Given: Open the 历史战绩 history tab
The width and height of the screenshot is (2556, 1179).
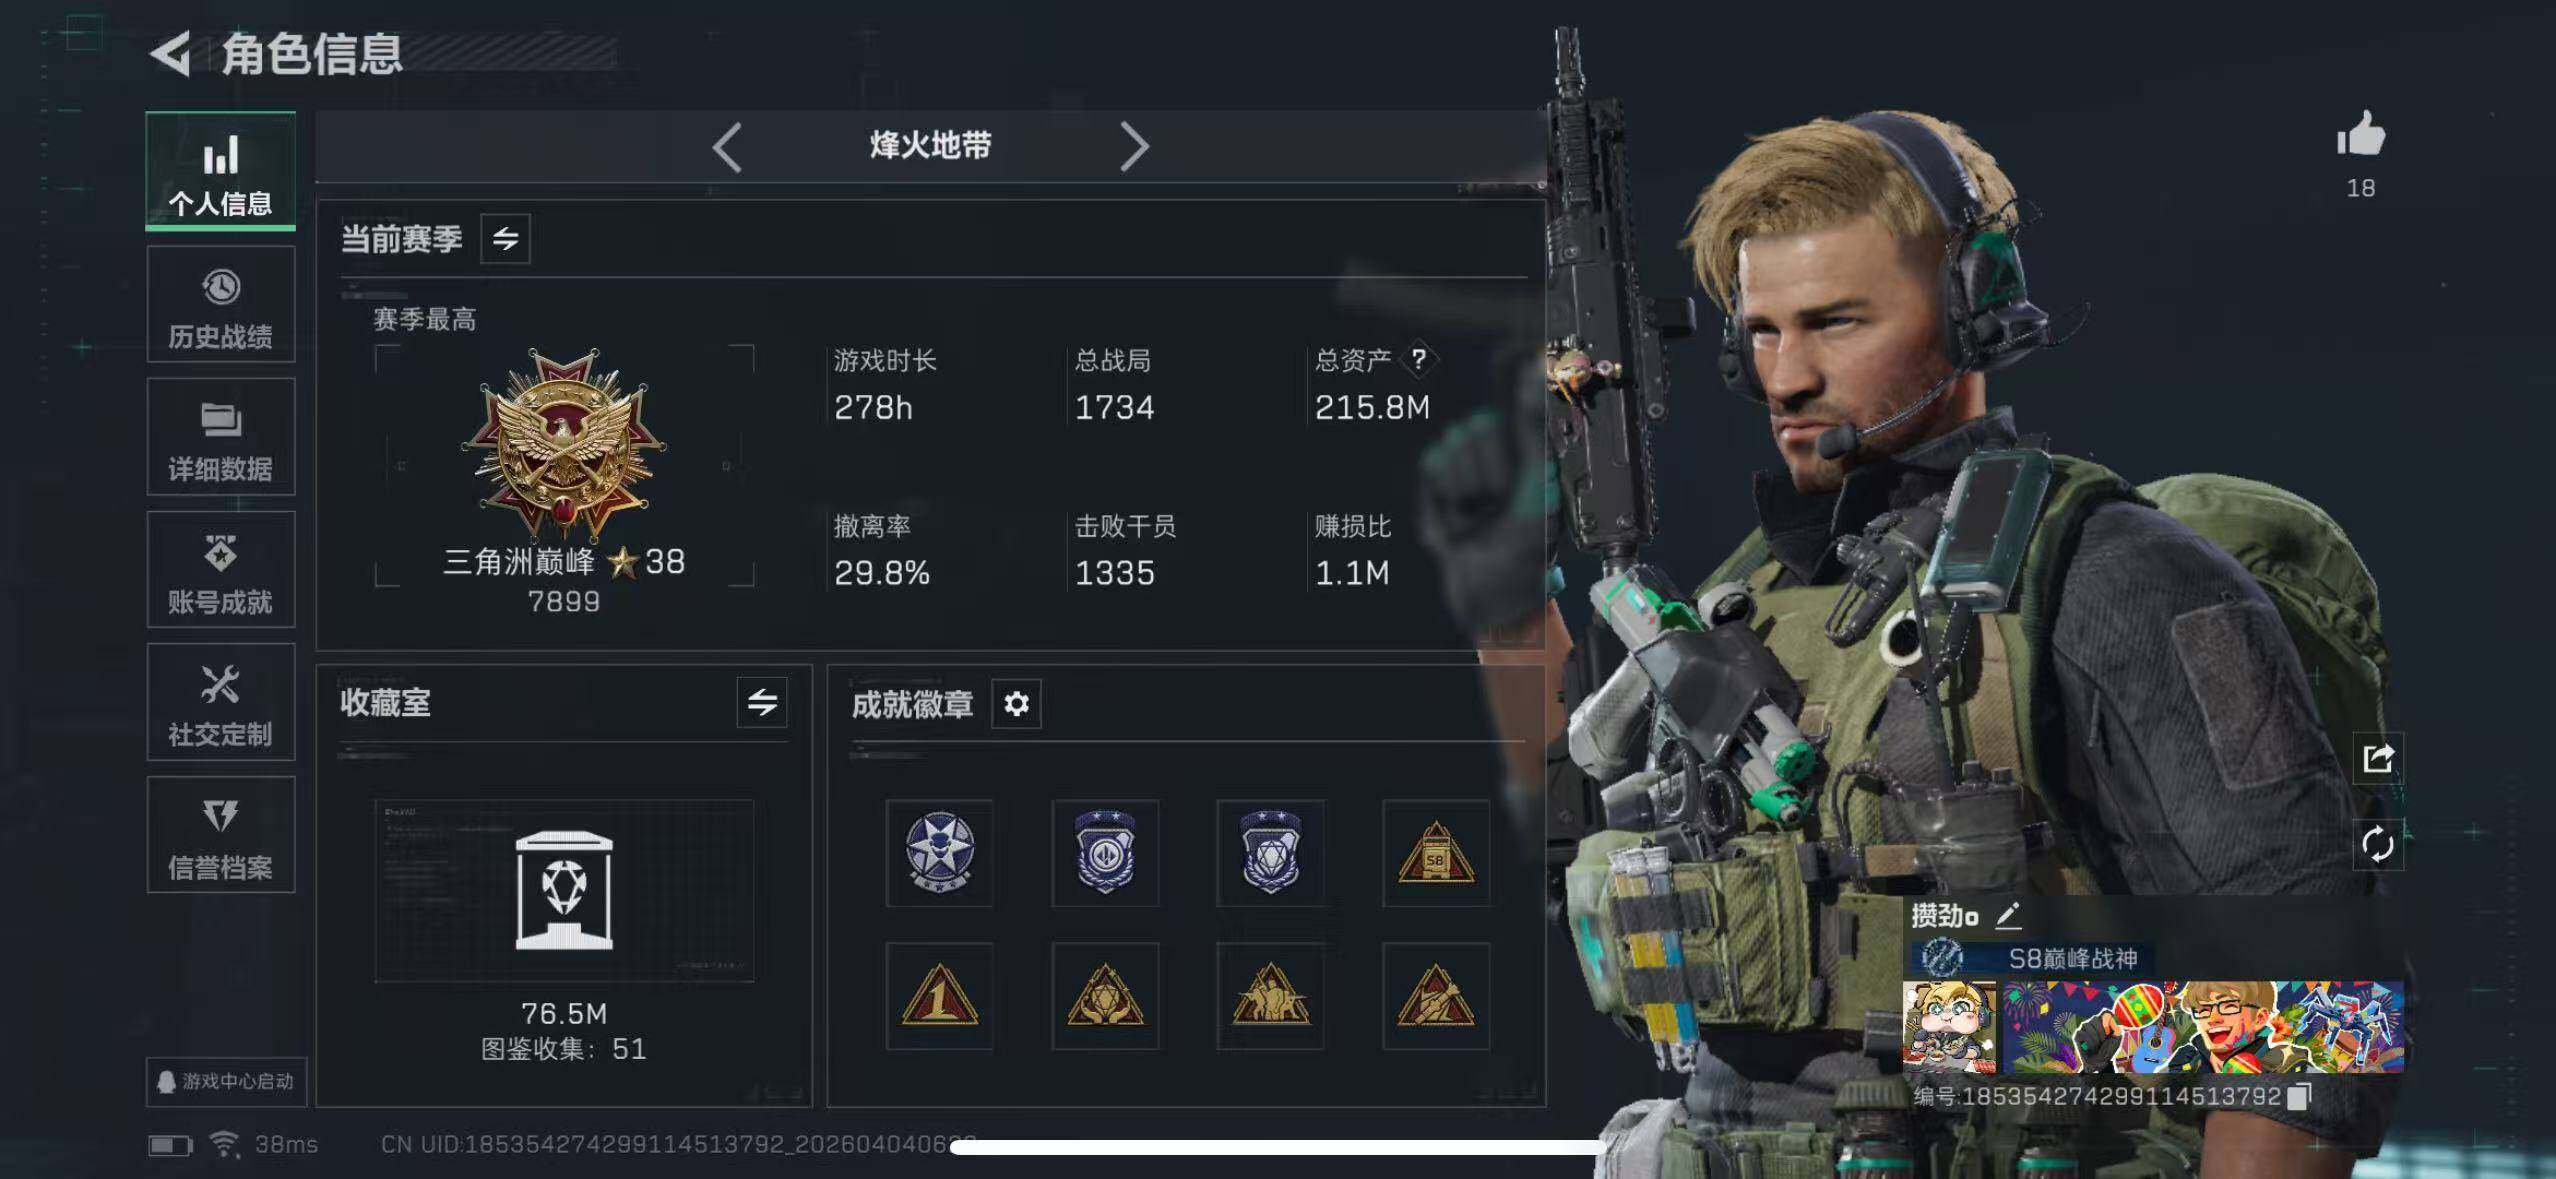Looking at the screenshot, I should (x=220, y=305).
